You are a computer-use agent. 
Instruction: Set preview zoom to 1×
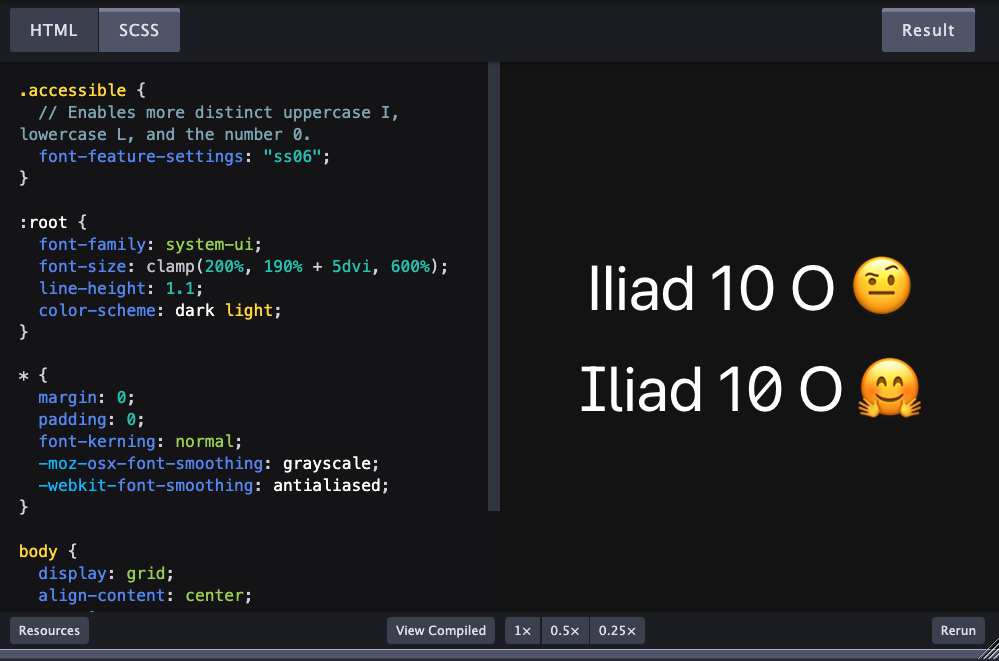click(522, 630)
